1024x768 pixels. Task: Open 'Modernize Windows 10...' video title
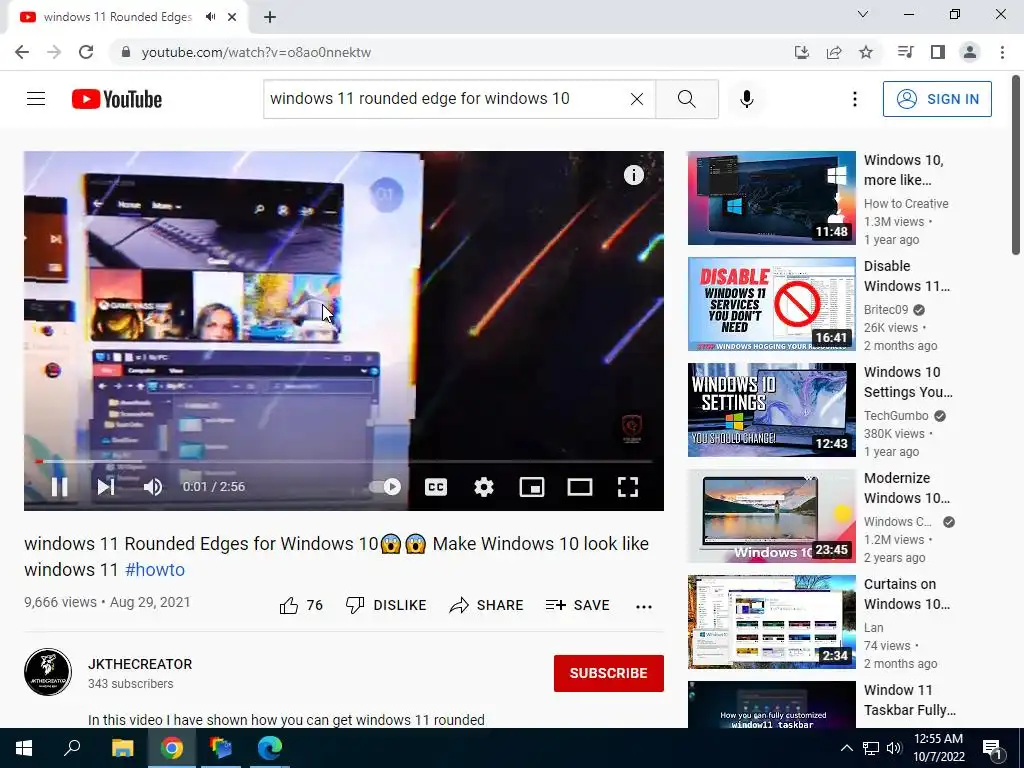(x=906, y=488)
